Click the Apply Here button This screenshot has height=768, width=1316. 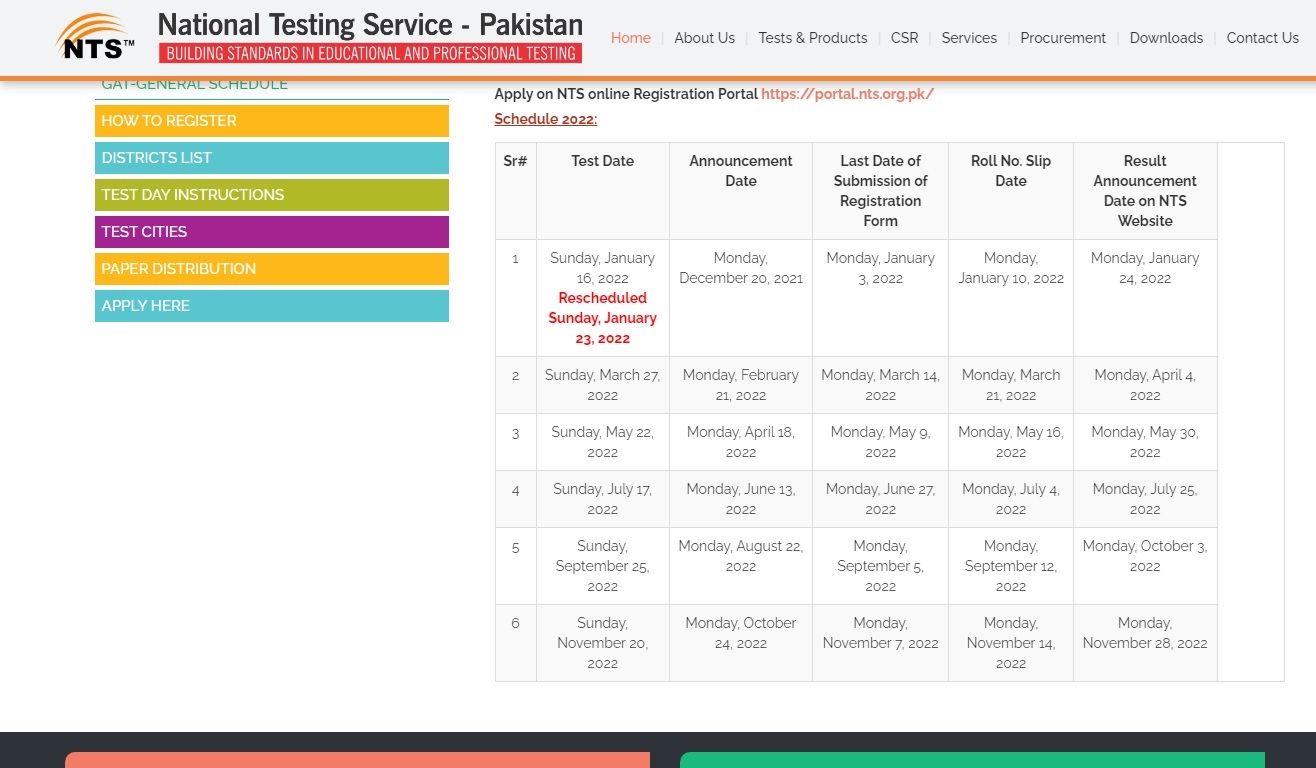(x=271, y=306)
